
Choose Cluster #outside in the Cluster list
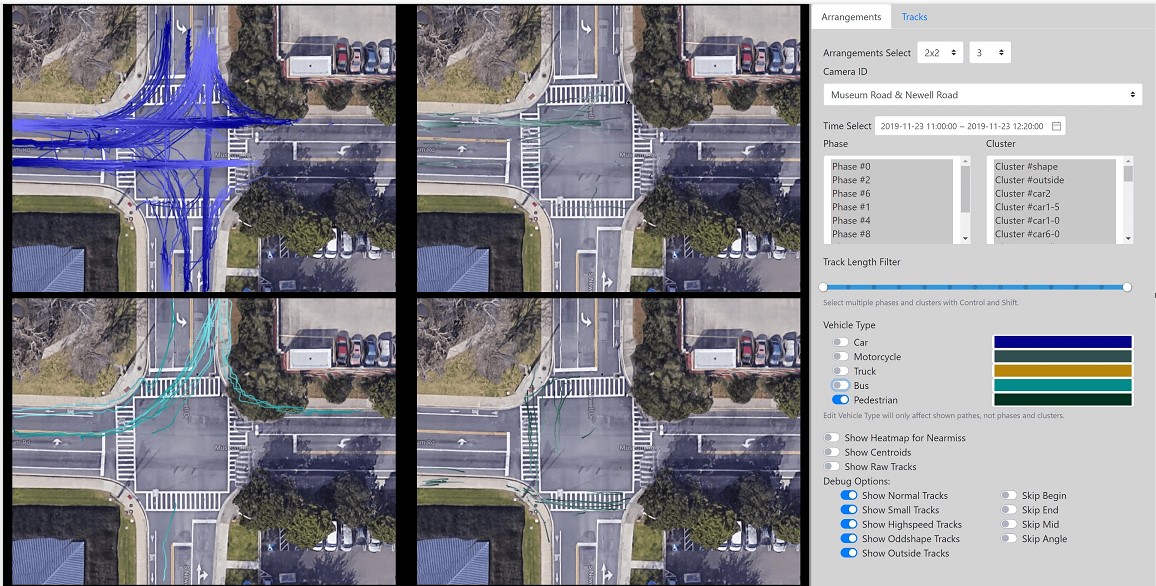(x=1029, y=180)
